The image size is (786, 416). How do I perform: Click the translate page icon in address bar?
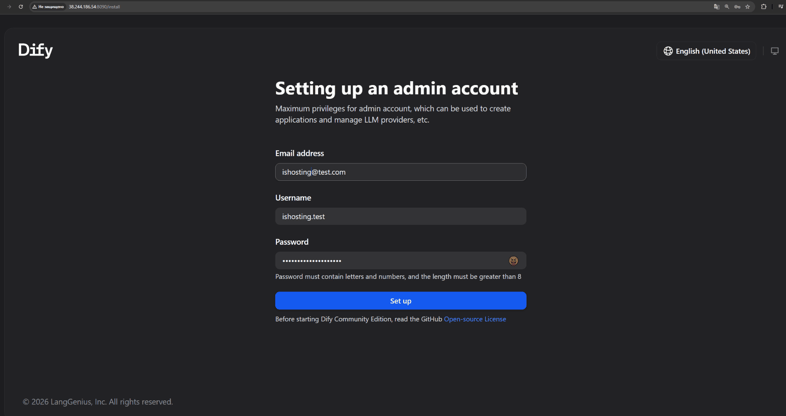click(x=716, y=7)
